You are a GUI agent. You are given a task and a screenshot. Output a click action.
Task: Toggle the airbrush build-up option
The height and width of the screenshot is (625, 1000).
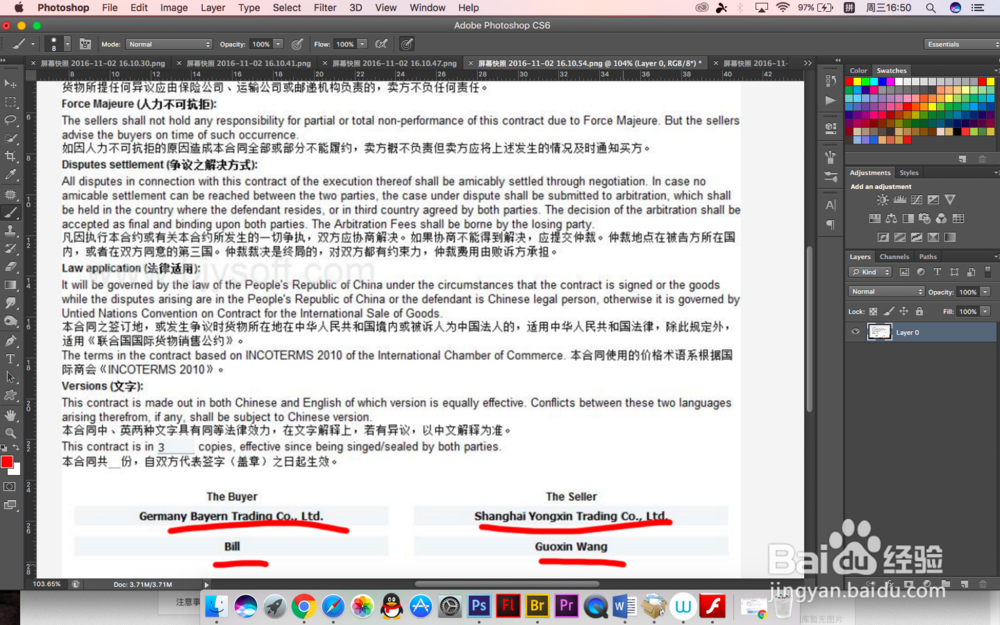[x=381, y=44]
